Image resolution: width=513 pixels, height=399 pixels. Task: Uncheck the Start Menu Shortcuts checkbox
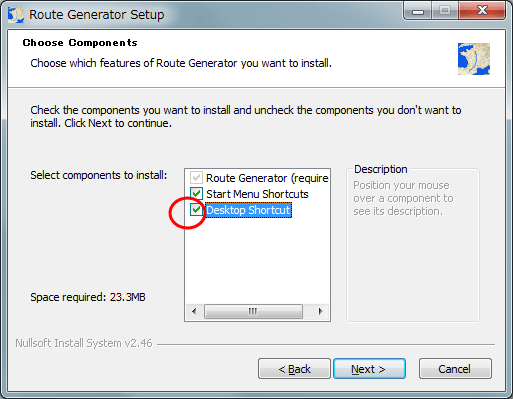(196, 194)
